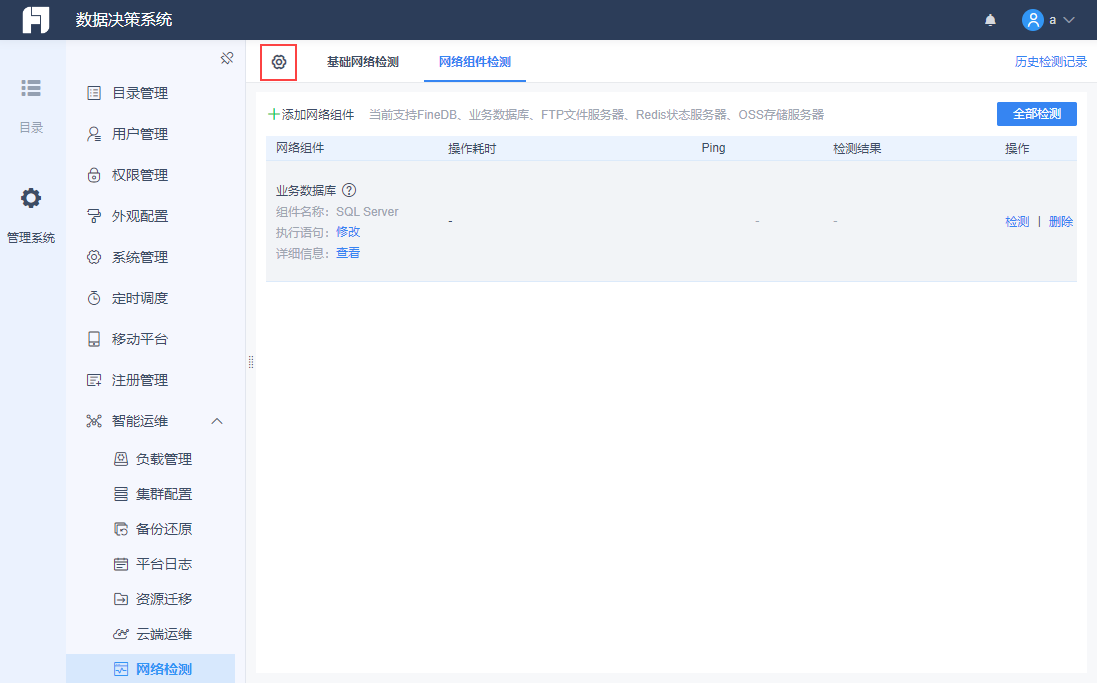The image size is (1097, 683).
Task: Click 添加网络组件 text
Action: point(318,115)
